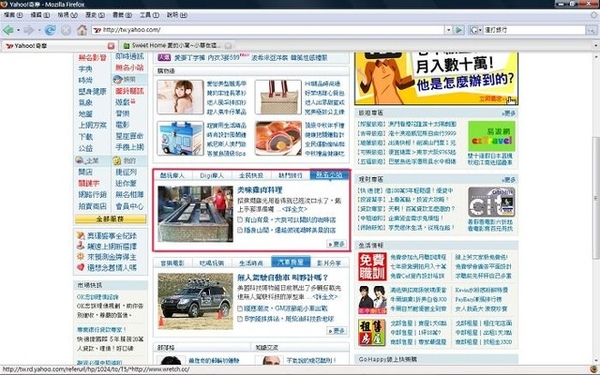This screenshot has height=375, width=600.
Task: Open the 檔案 (F) menu
Action: (13, 15)
